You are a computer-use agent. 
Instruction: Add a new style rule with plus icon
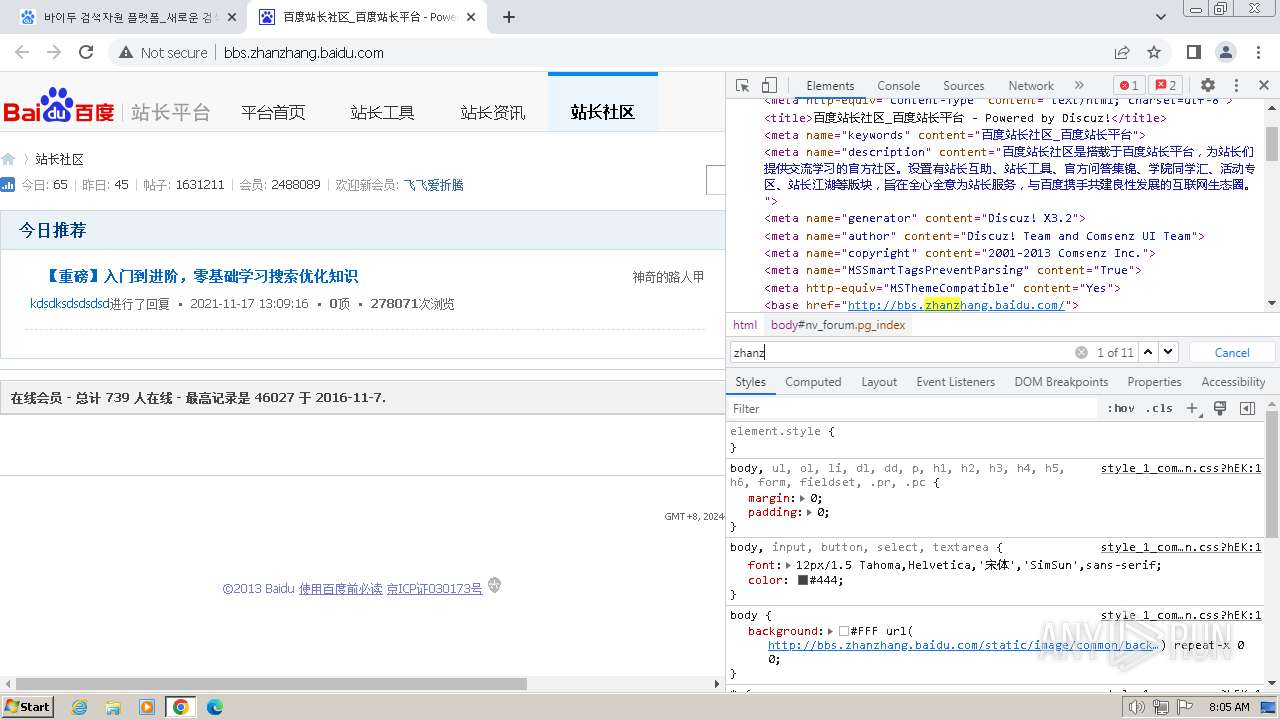[1192, 408]
